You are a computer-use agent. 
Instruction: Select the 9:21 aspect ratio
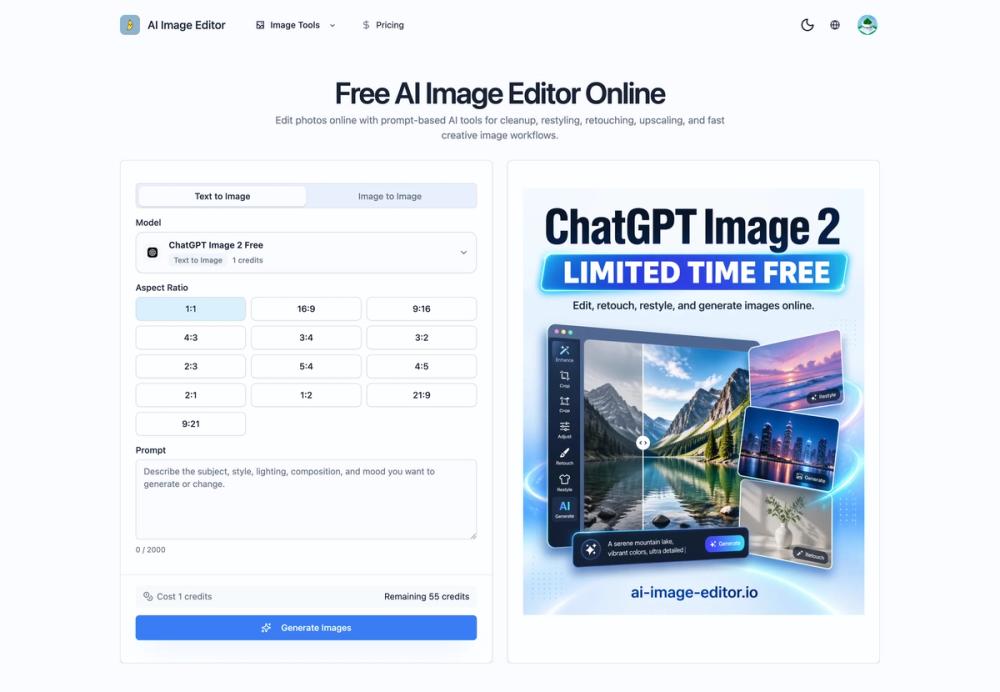(191, 423)
